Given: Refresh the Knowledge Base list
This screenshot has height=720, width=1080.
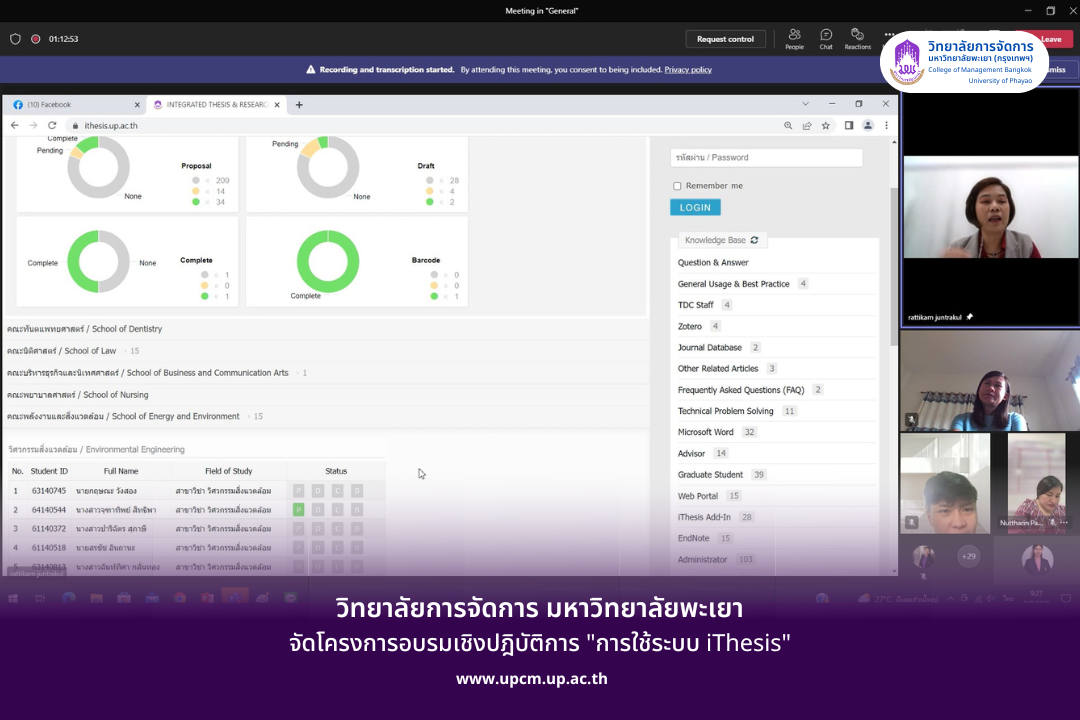Looking at the screenshot, I should click(x=755, y=240).
